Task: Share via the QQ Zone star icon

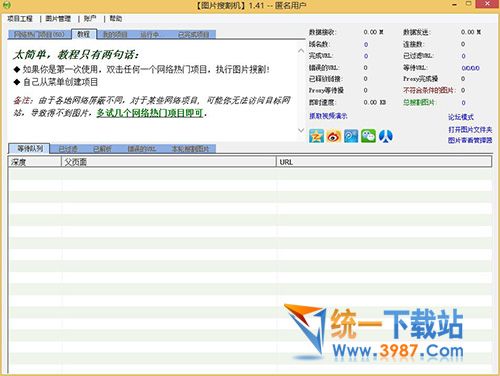Action: [x=316, y=136]
